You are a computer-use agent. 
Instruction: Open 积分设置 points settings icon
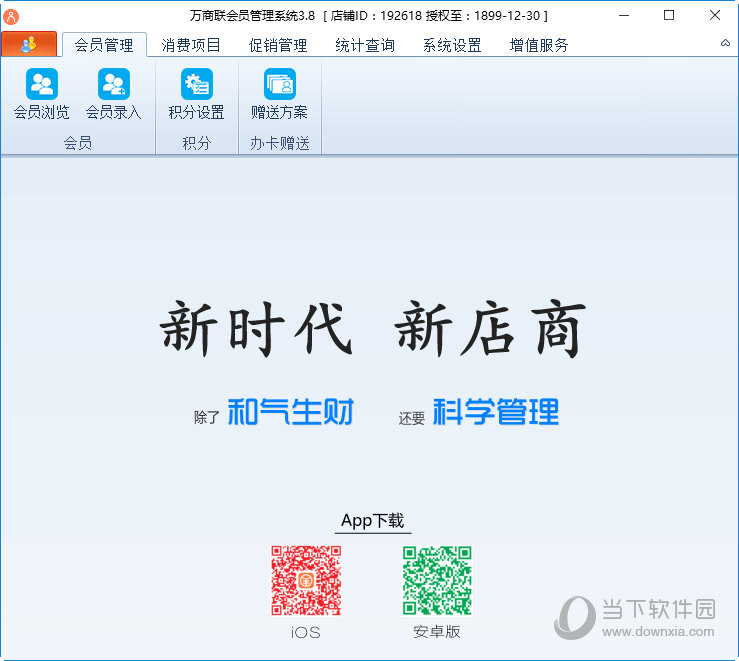point(197,93)
